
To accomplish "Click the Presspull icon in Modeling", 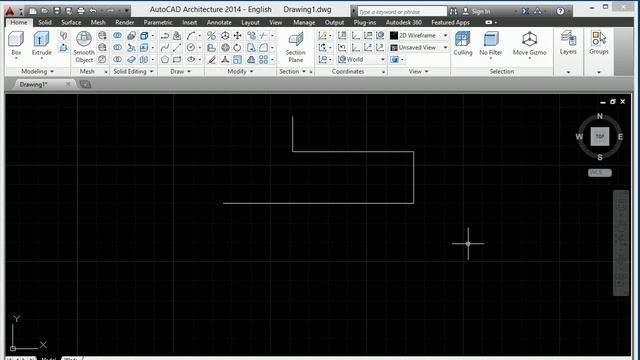I will pyautogui.click(x=63, y=48).
